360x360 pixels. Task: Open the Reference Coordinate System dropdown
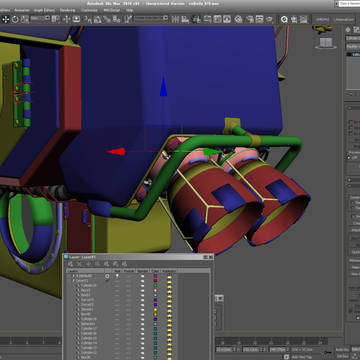40,19
